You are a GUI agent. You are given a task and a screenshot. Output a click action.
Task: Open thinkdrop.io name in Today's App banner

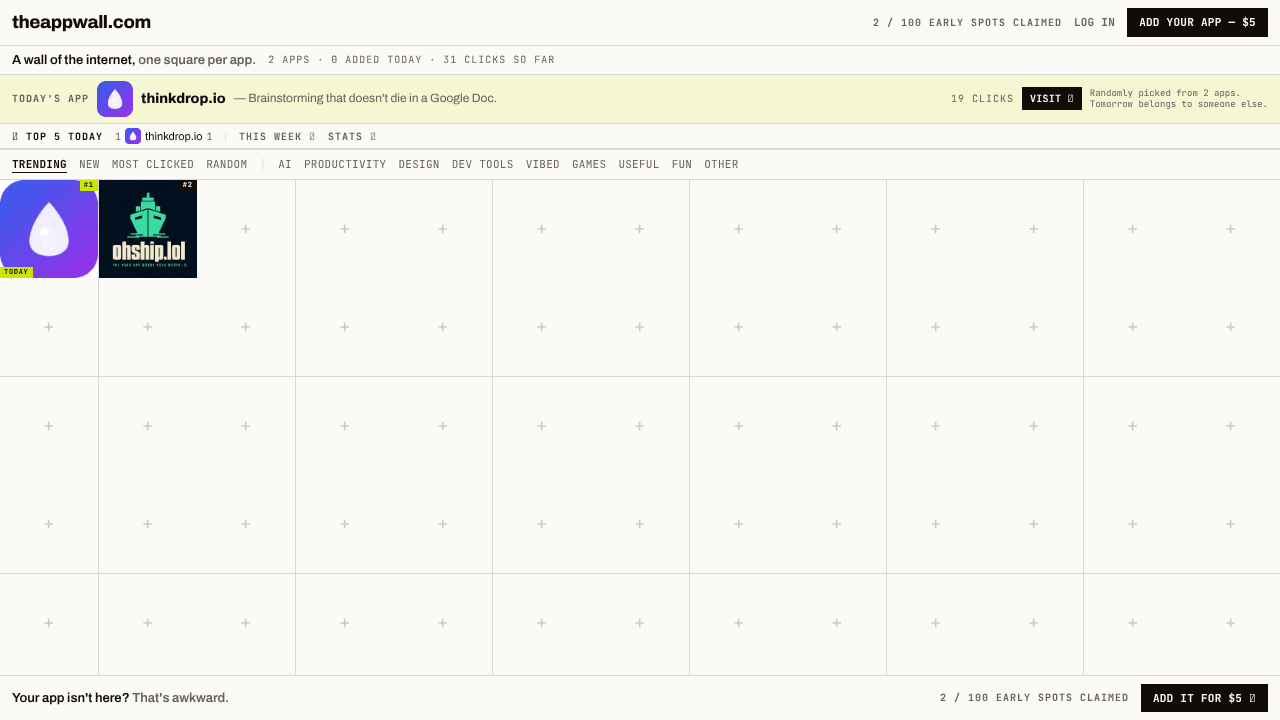183,98
